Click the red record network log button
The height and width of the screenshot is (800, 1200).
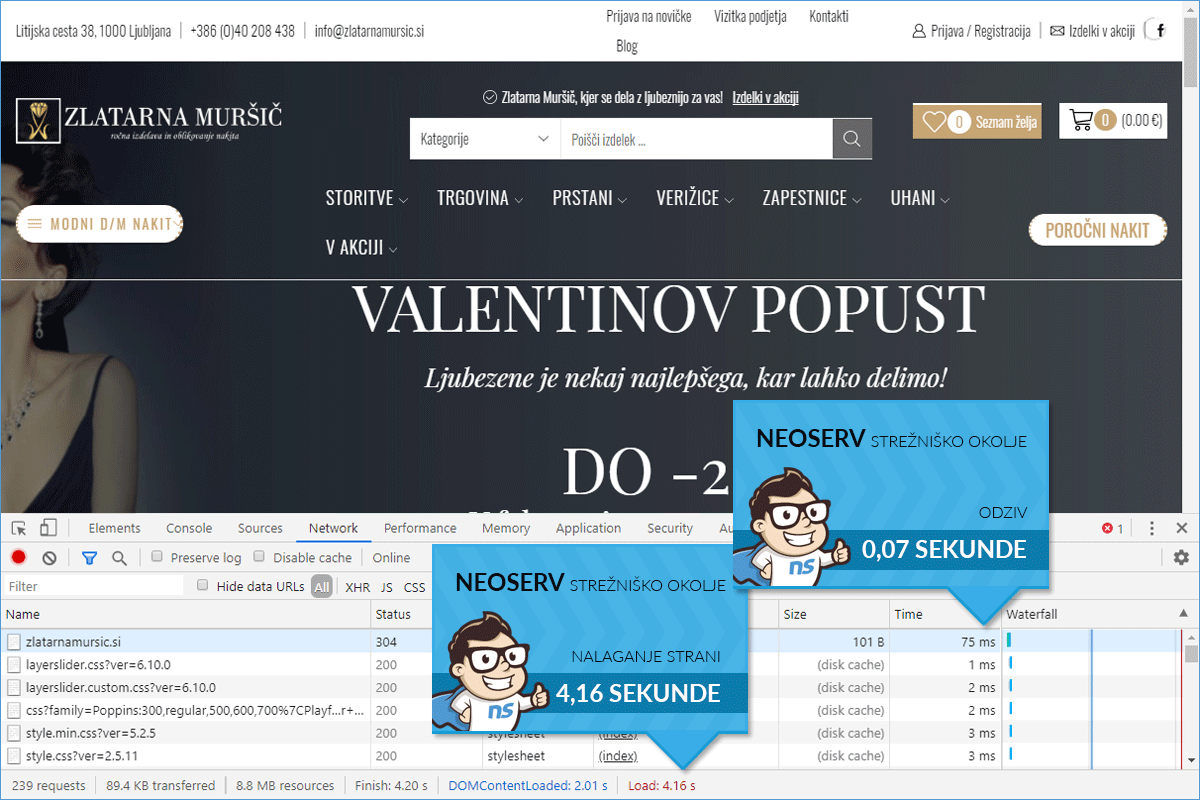pos(19,558)
